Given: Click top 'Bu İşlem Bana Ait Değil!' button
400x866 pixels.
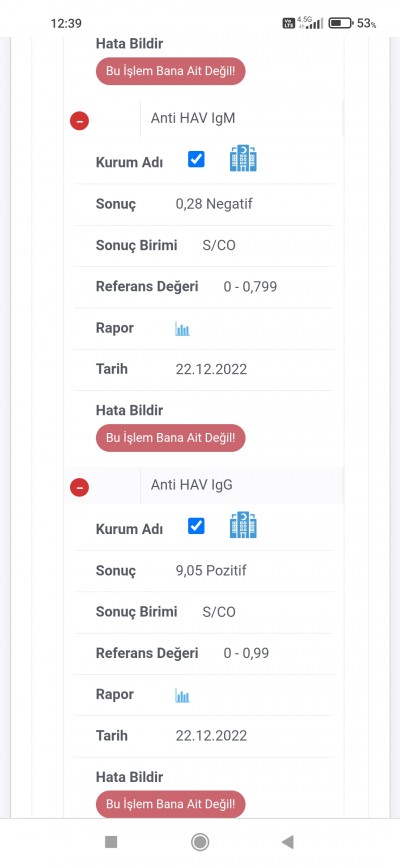Looking at the screenshot, I should point(171,71).
